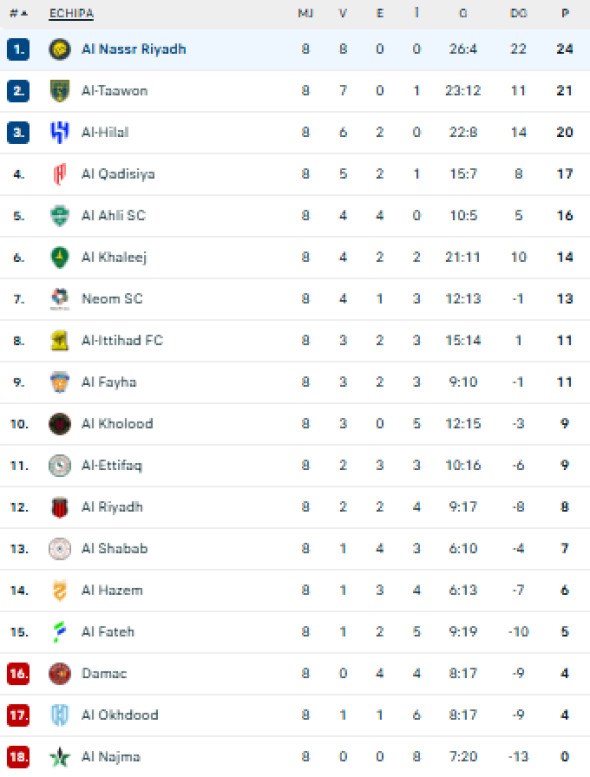
Task: Click the Al Najma star logo
Action: pos(59,757)
